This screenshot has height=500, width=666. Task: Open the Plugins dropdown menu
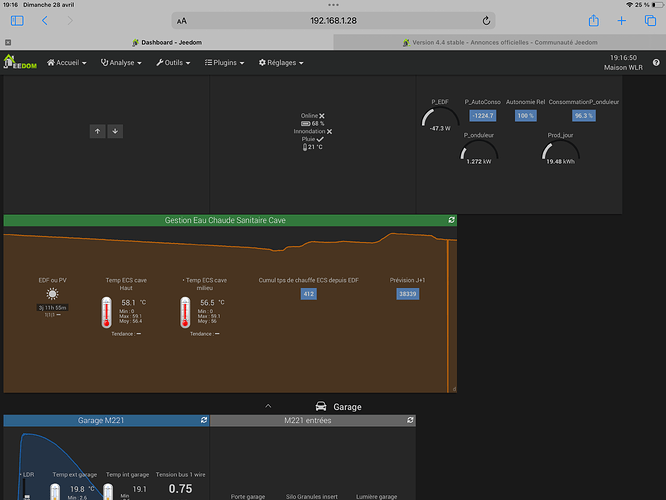click(x=225, y=62)
